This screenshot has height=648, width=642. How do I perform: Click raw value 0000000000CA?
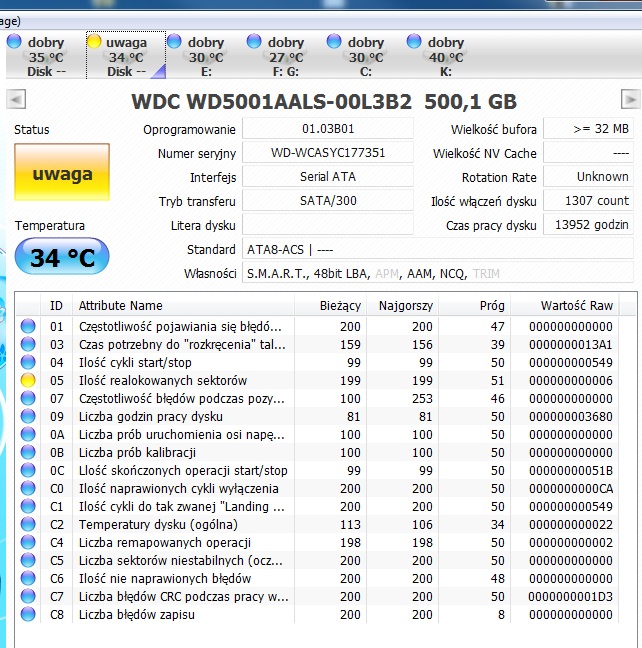point(570,488)
